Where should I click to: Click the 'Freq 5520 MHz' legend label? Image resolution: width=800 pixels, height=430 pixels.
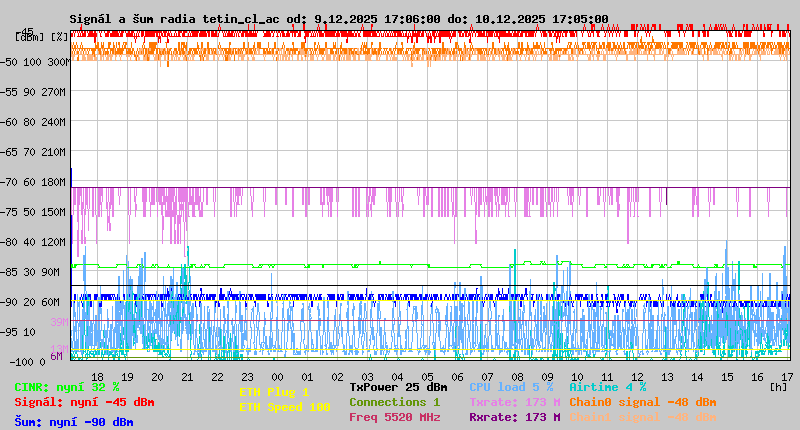394,417
